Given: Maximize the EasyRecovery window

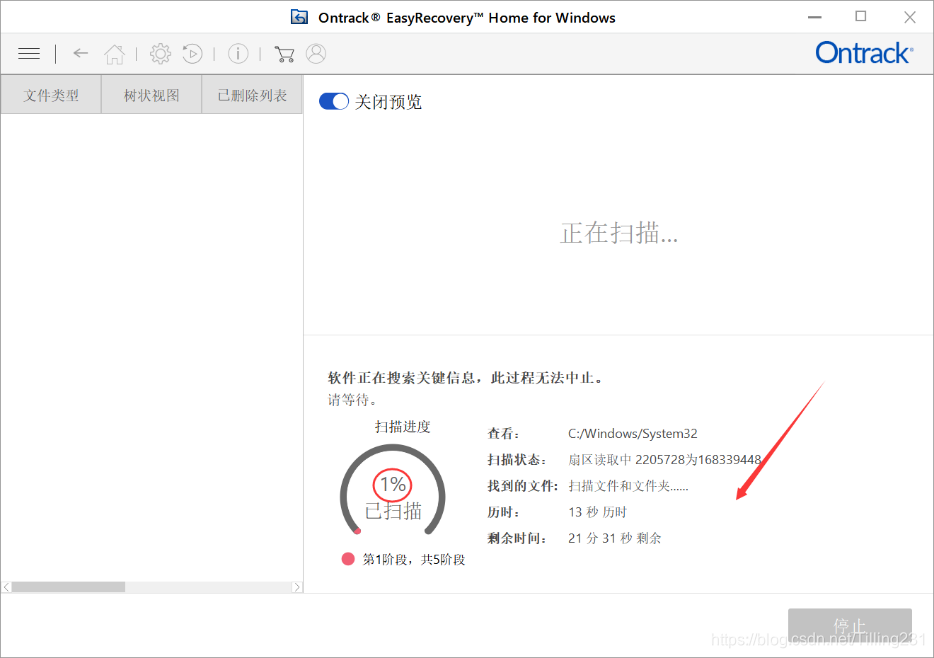Looking at the screenshot, I should [x=861, y=17].
